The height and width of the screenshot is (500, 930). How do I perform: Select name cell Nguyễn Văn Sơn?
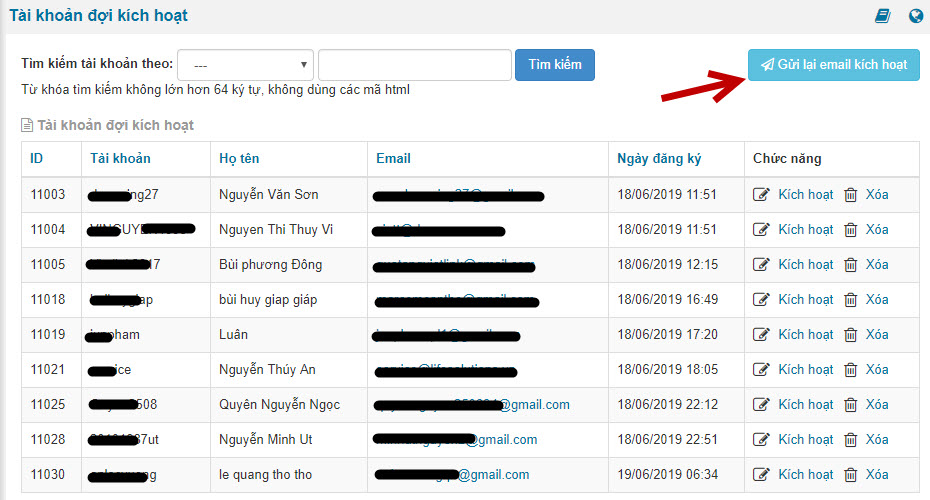269,195
